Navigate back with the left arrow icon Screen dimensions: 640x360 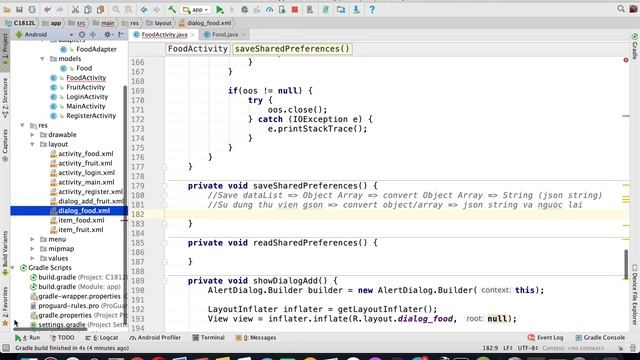coord(144,9)
